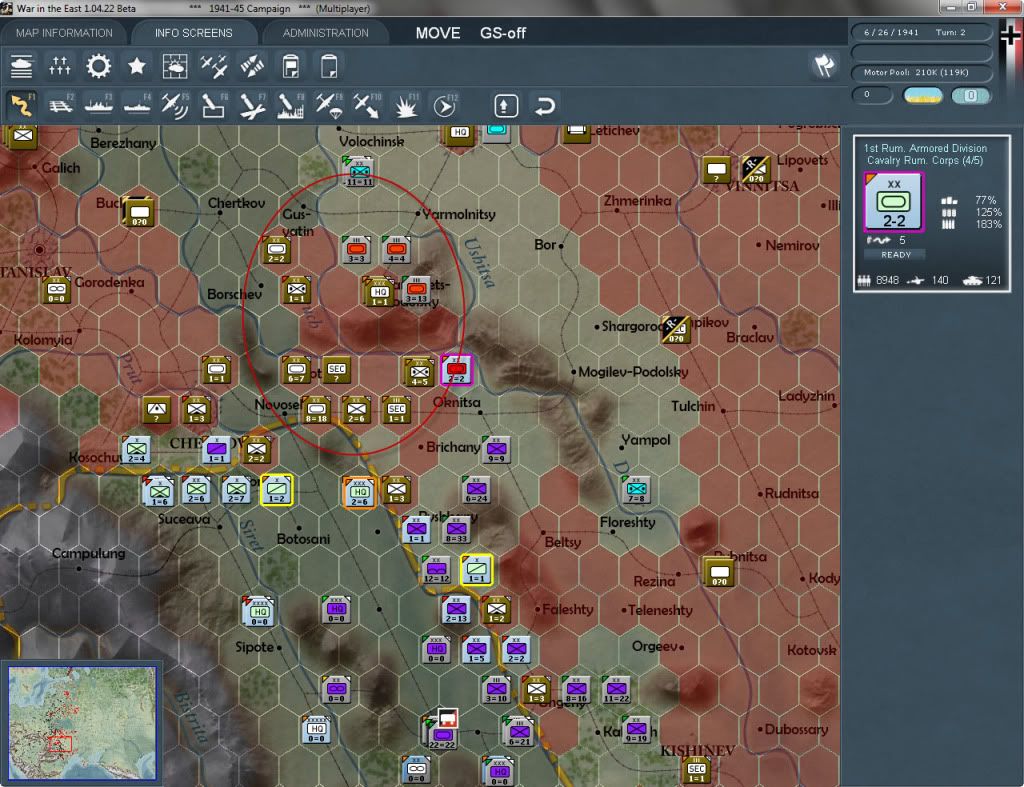Click the End Turn F12 icon
The width and height of the screenshot is (1024, 787).
coord(445,105)
